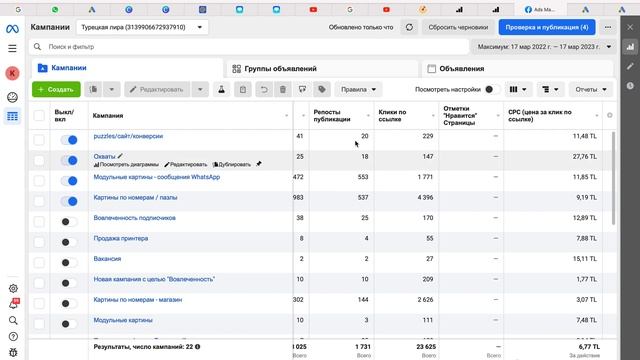Click the trash delete icon
640x360 pixels.
click(283, 89)
